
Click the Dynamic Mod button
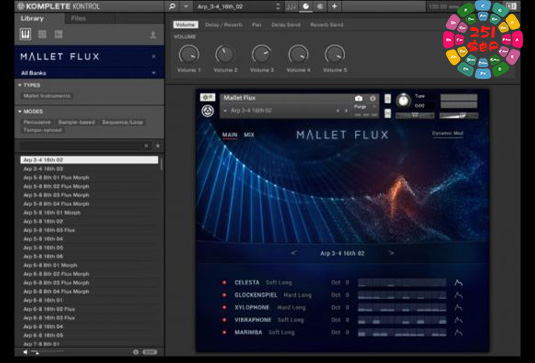coord(447,133)
